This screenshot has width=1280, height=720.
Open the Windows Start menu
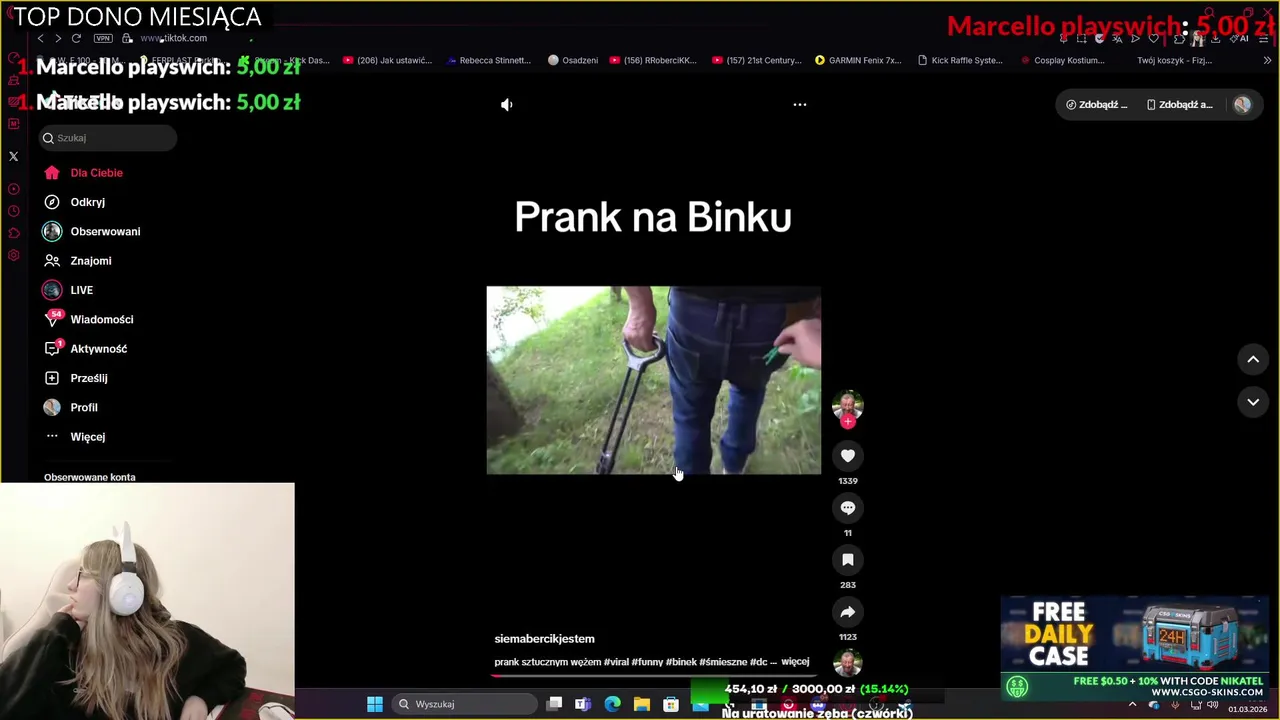tap(375, 704)
